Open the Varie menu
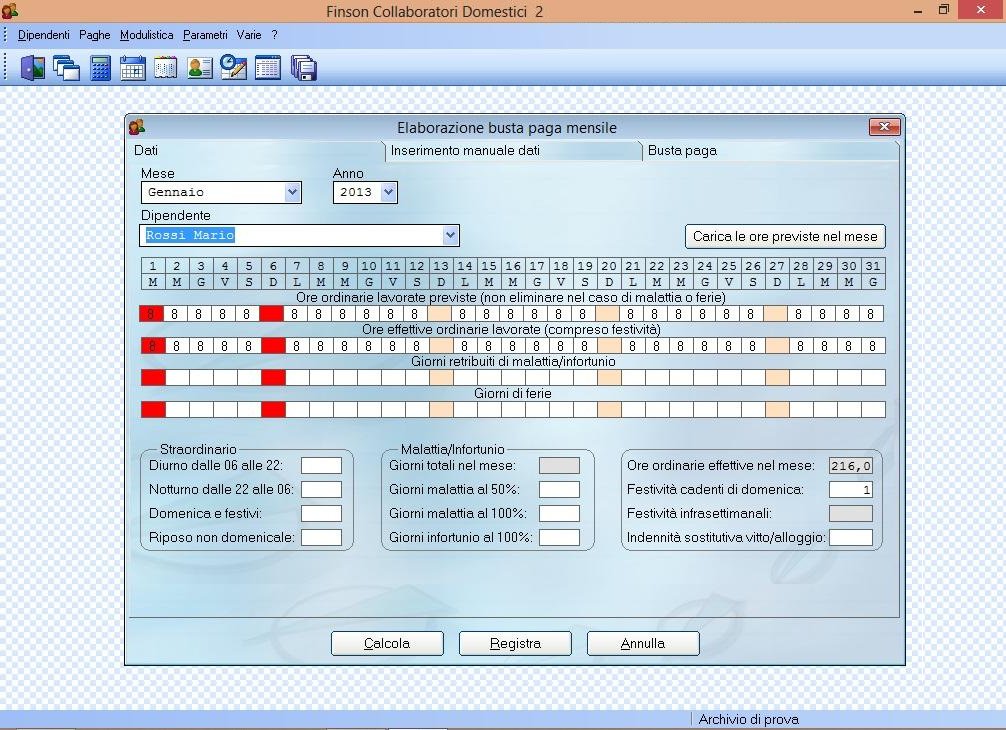This screenshot has height=730, width=1006. click(x=248, y=35)
